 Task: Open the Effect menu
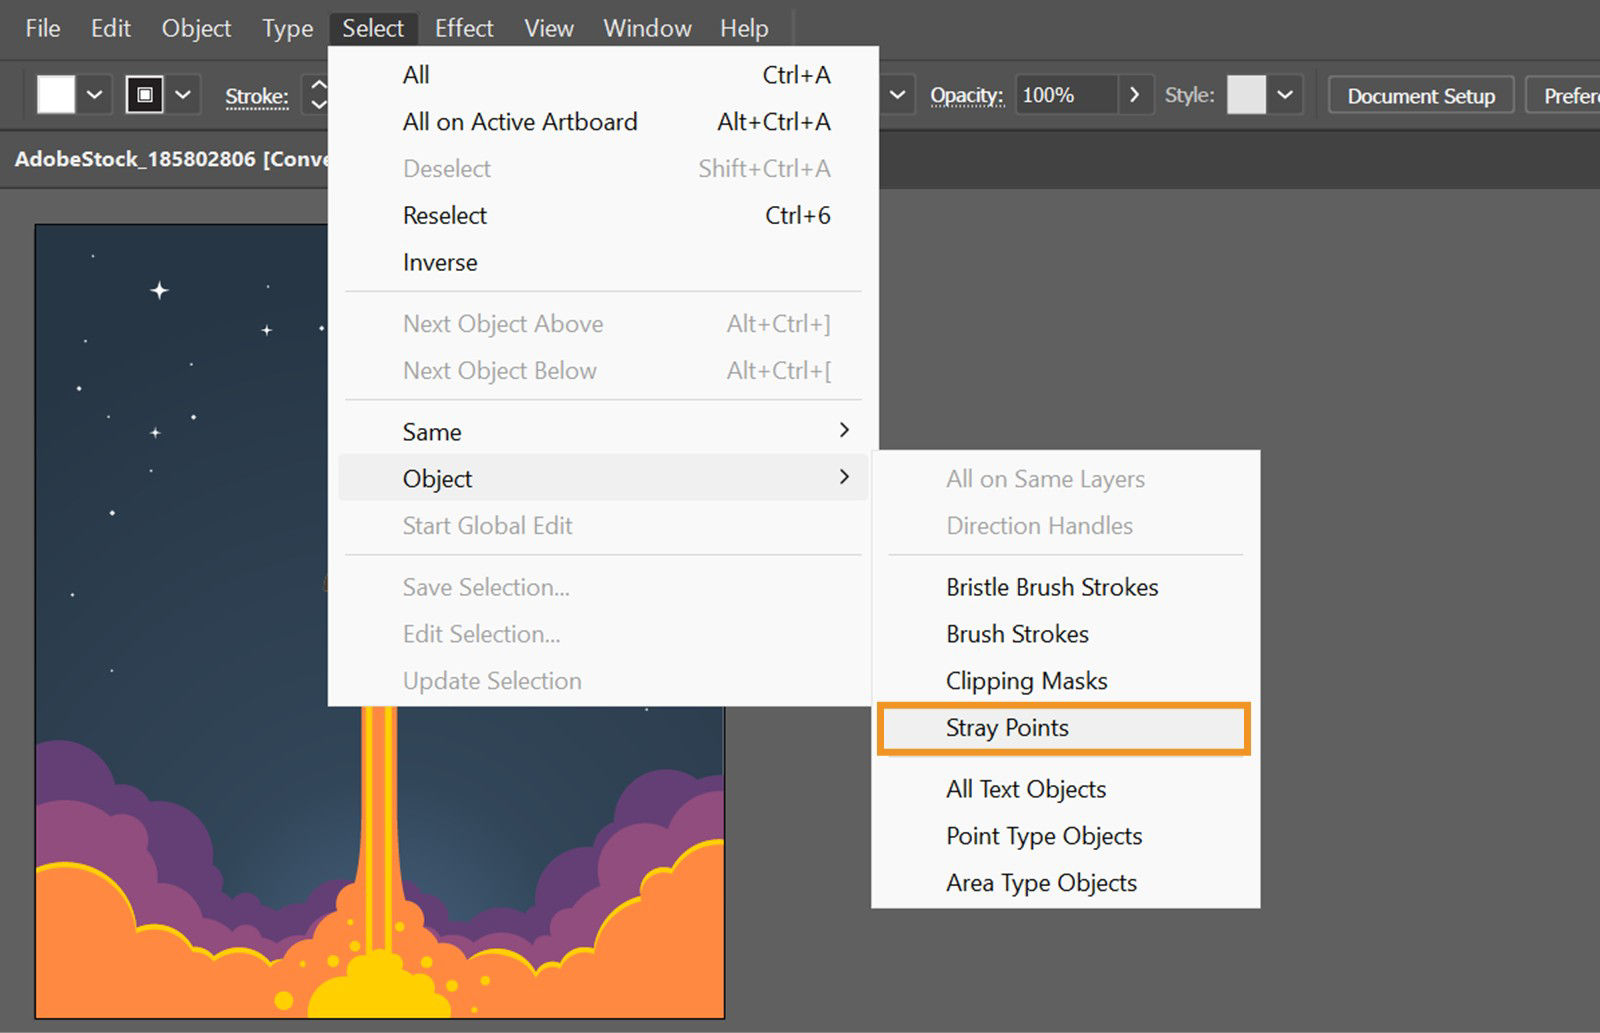[463, 28]
